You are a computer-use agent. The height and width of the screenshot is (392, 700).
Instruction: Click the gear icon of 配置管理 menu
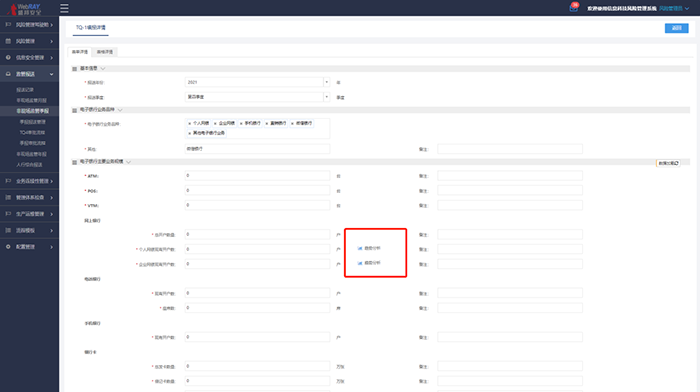click(8, 246)
